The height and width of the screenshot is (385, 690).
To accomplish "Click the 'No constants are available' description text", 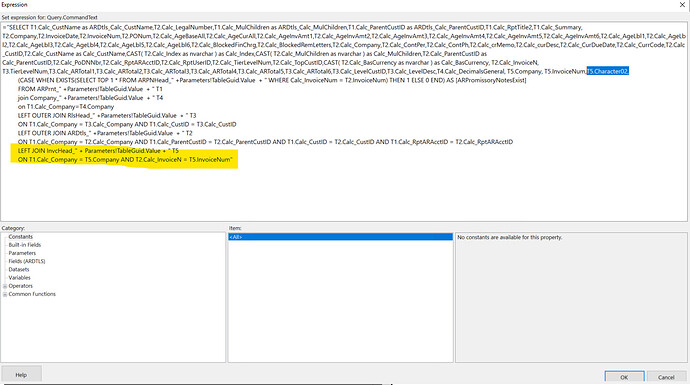I will click(510, 237).
